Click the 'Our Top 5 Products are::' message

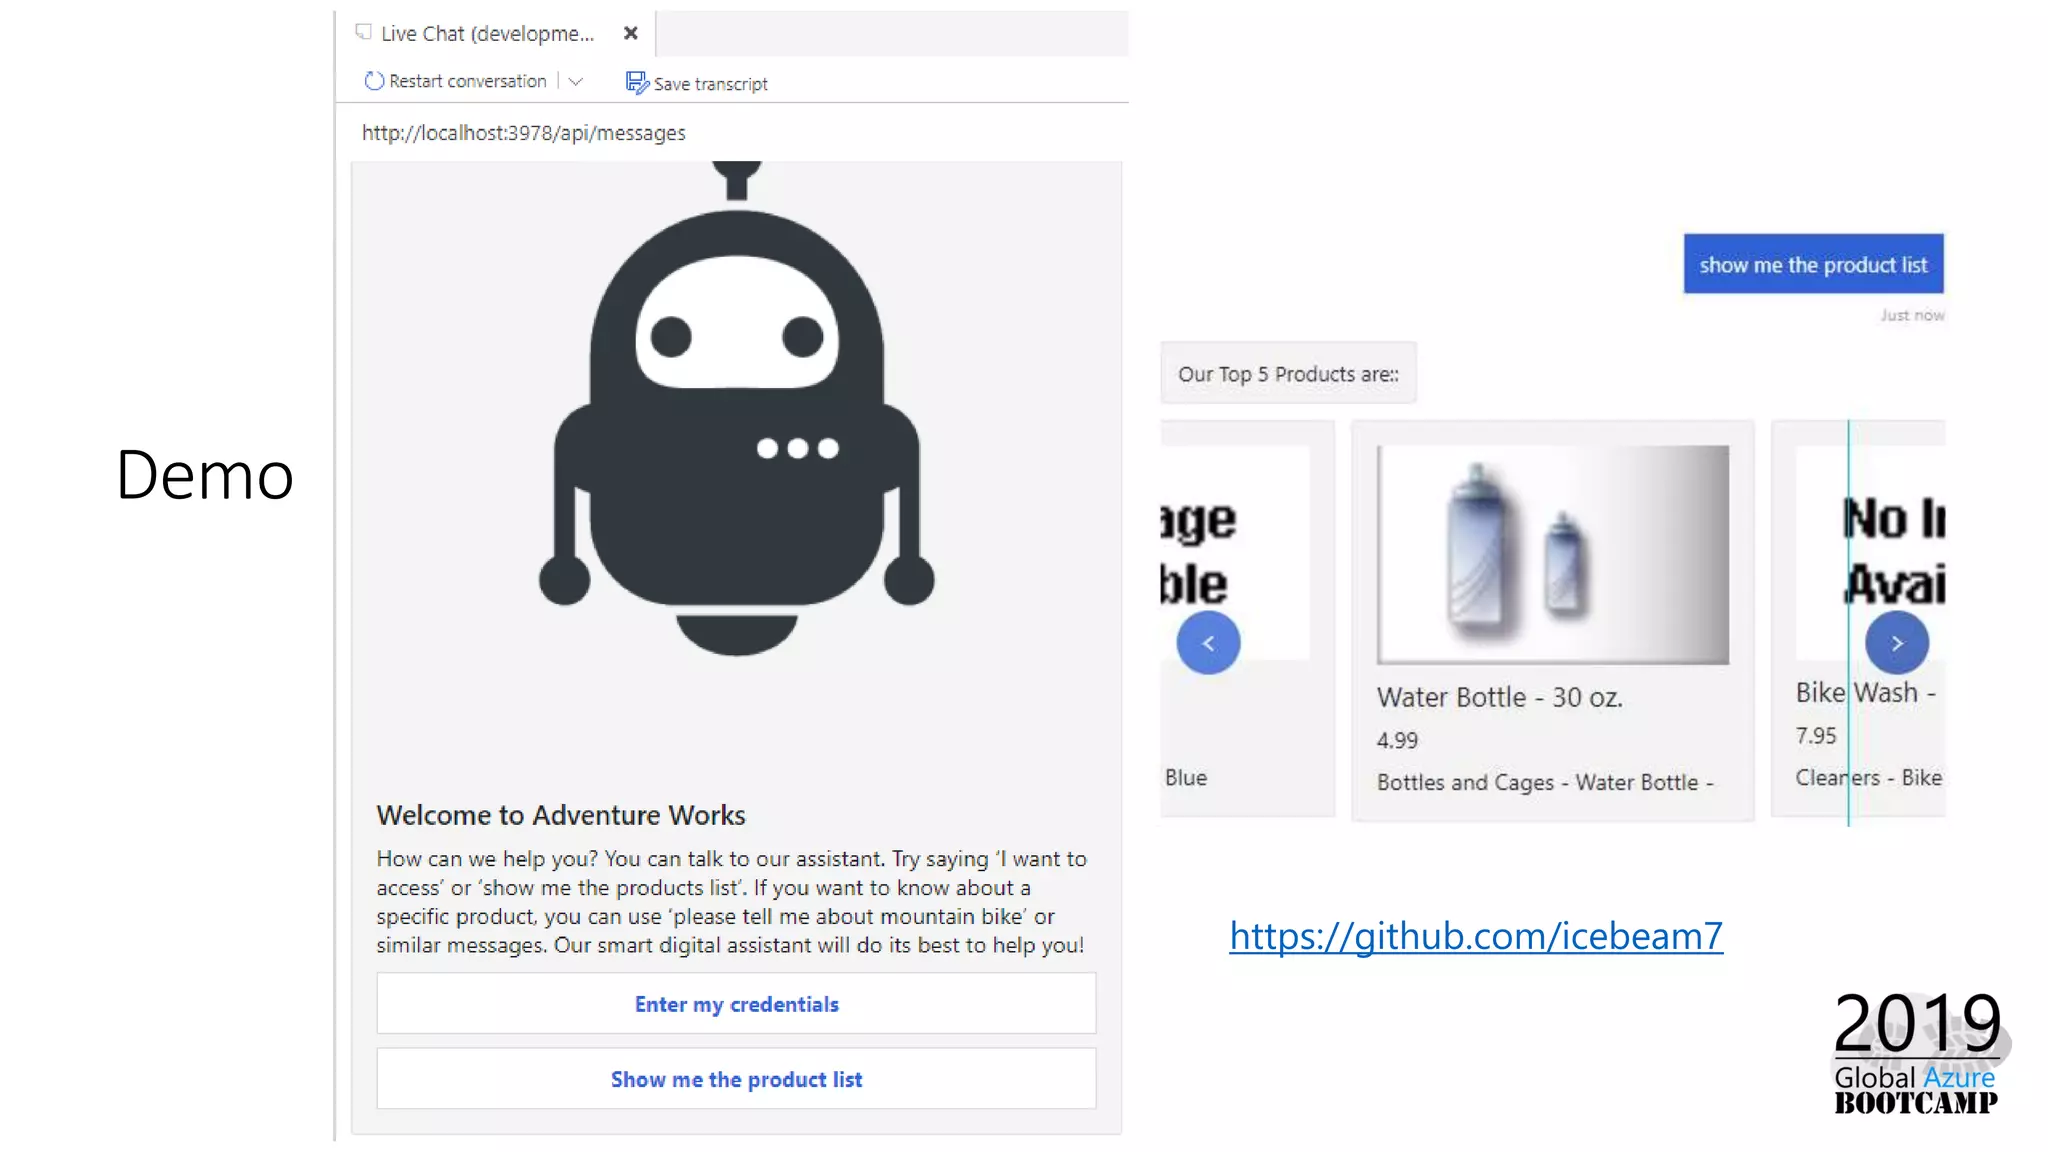[x=1288, y=373]
